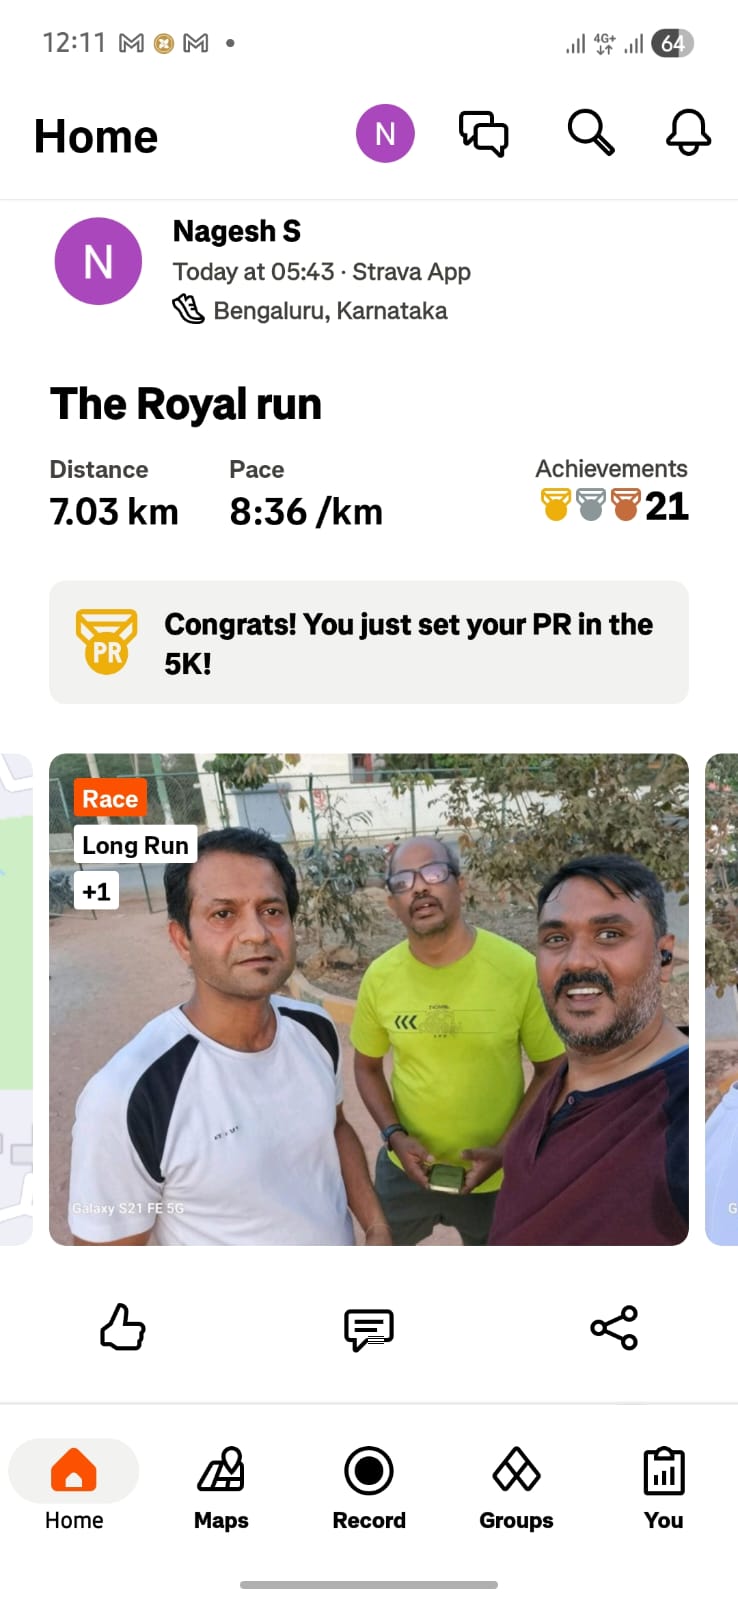Give kudos with the thumbs-up icon
738x1600 pixels.
[x=123, y=1327]
